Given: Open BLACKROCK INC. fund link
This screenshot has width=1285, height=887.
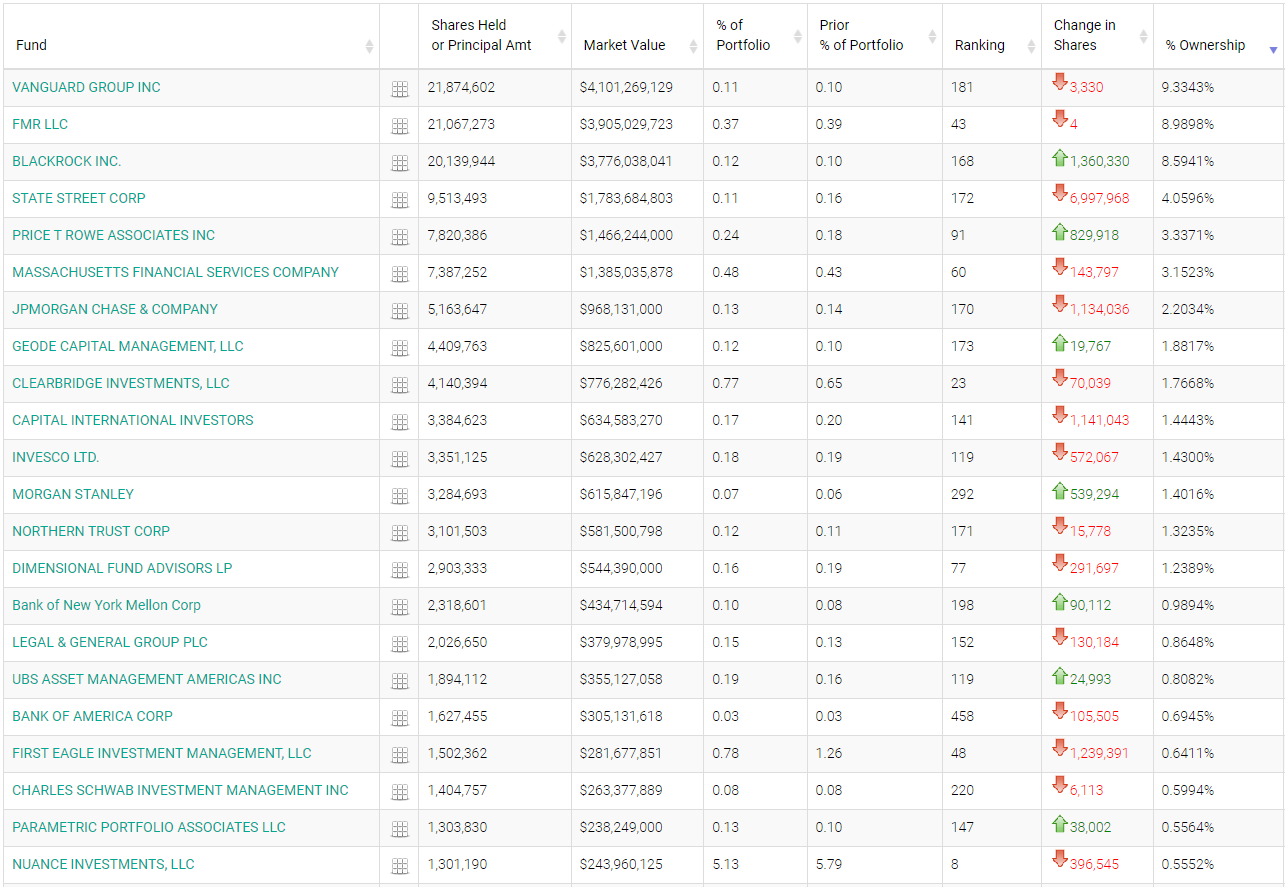Looking at the screenshot, I should pos(67,161).
